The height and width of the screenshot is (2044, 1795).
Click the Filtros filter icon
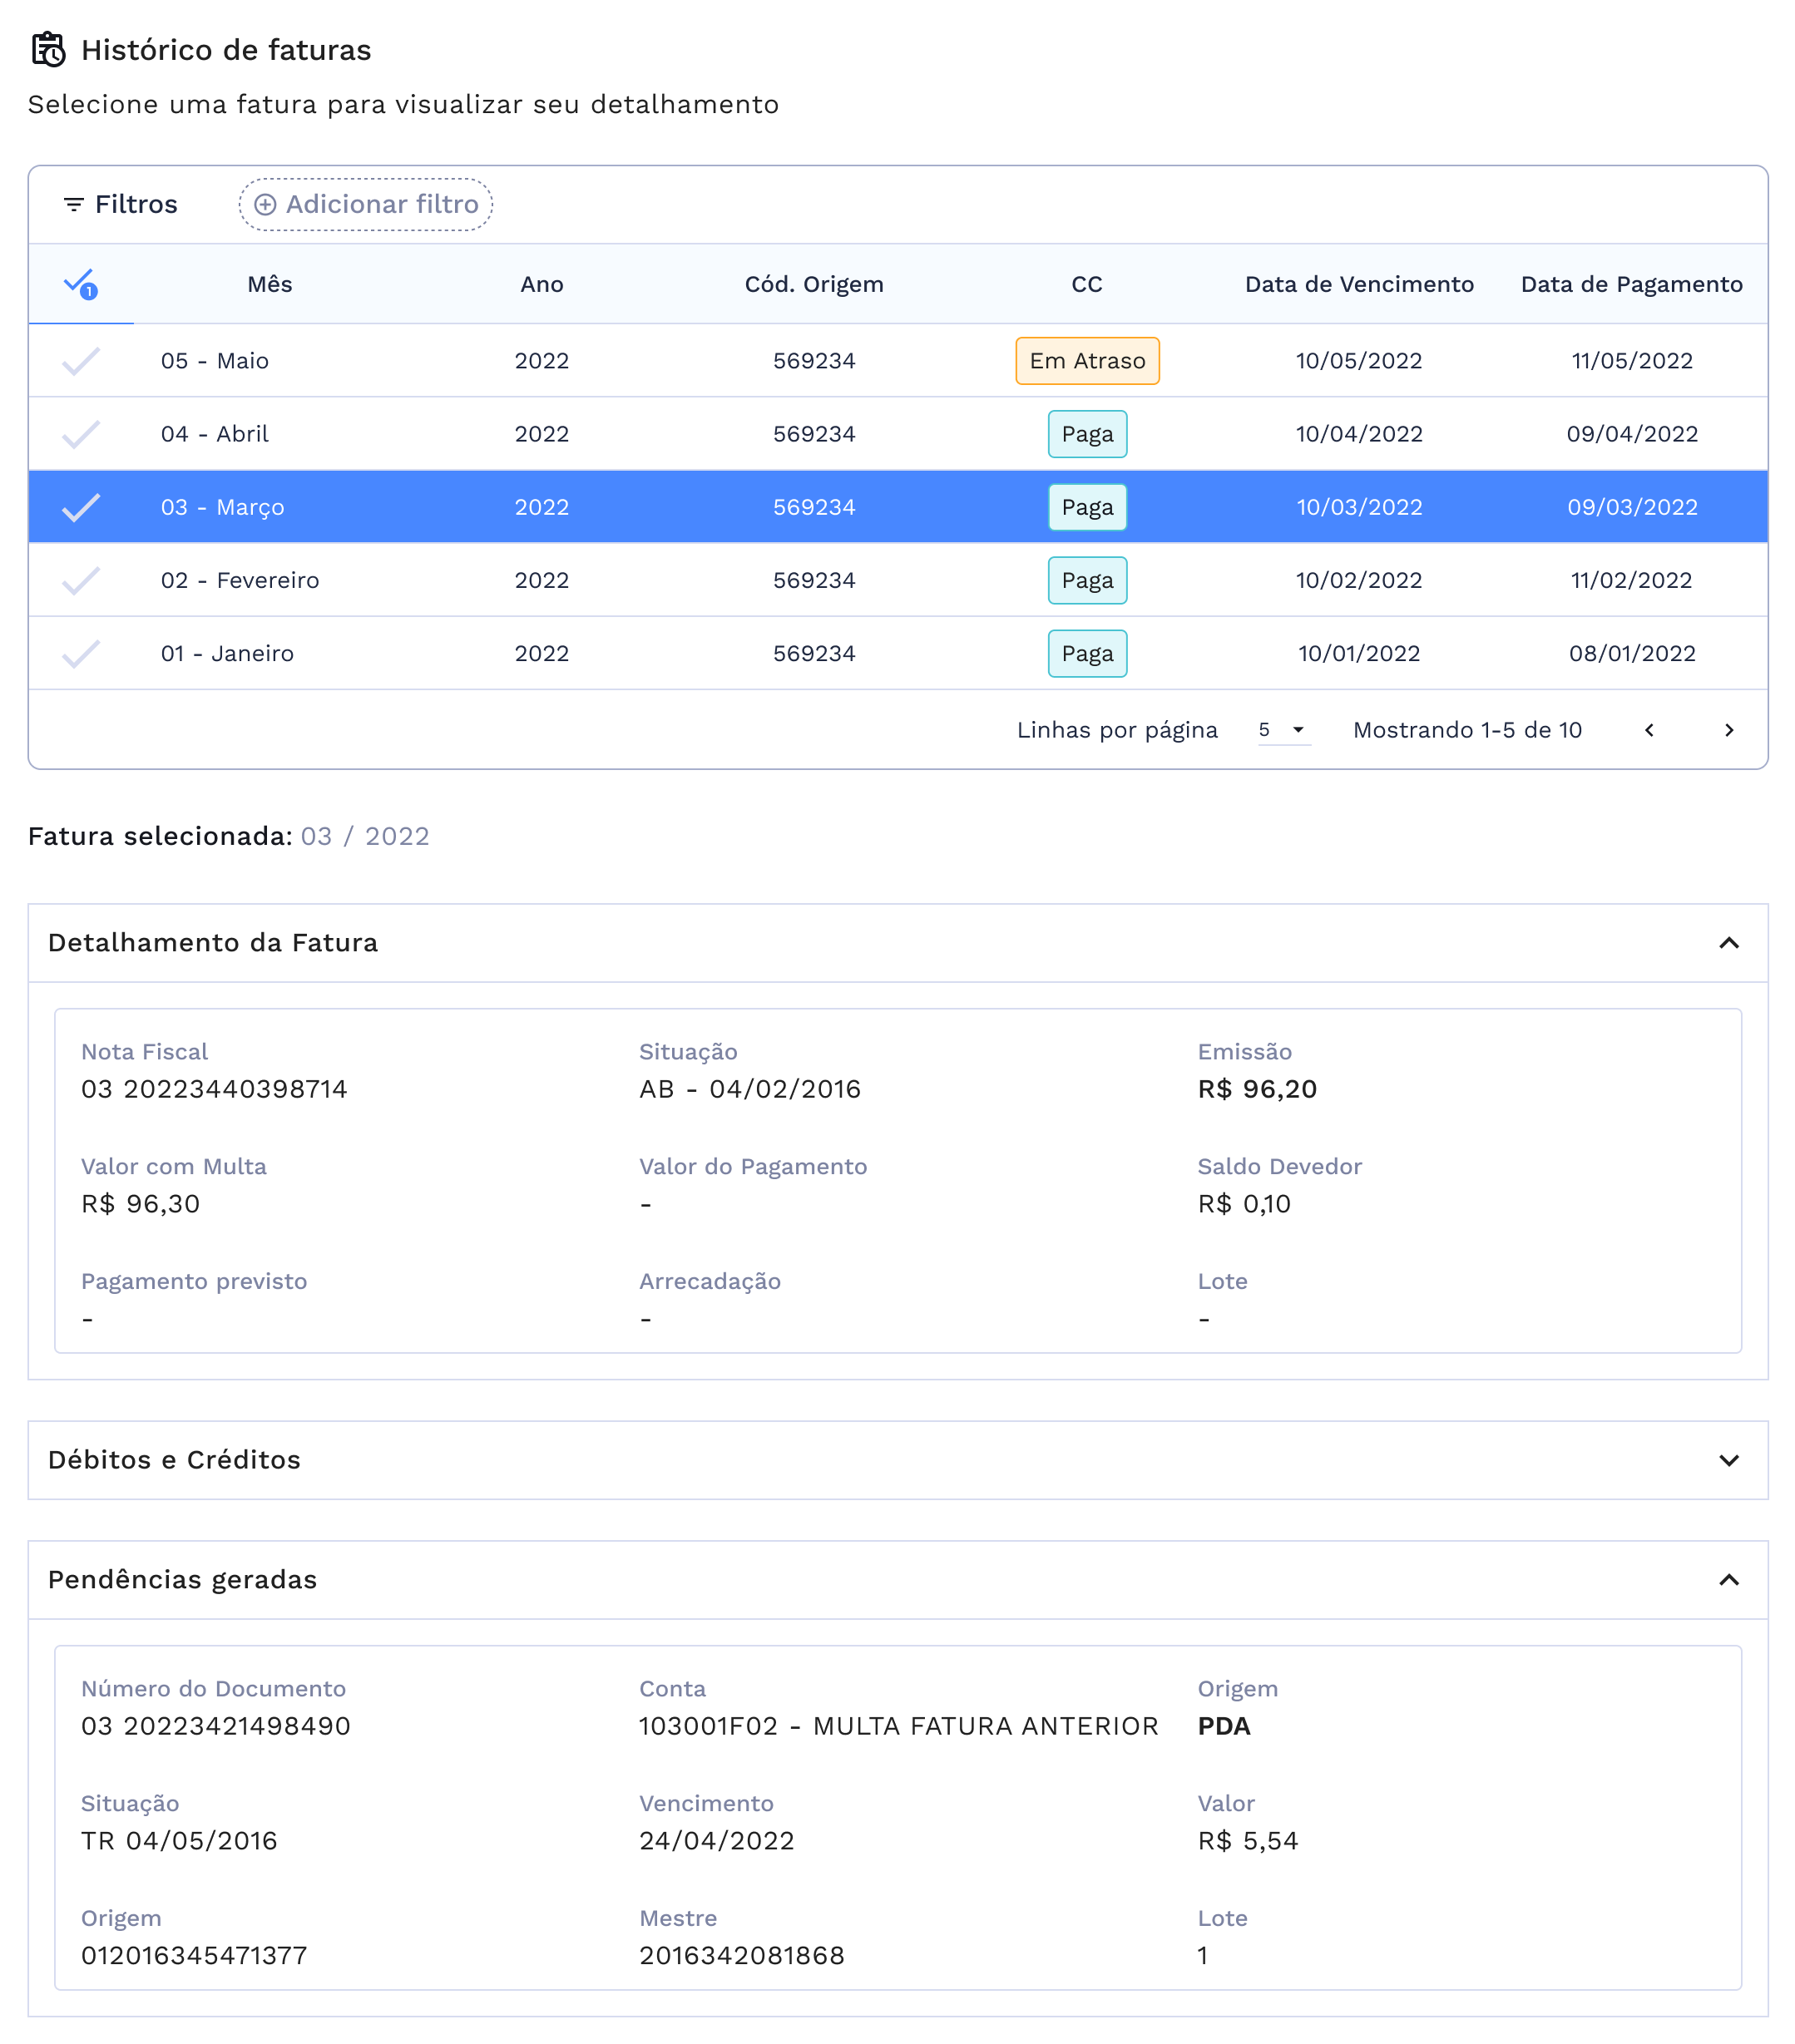click(73, 205)
